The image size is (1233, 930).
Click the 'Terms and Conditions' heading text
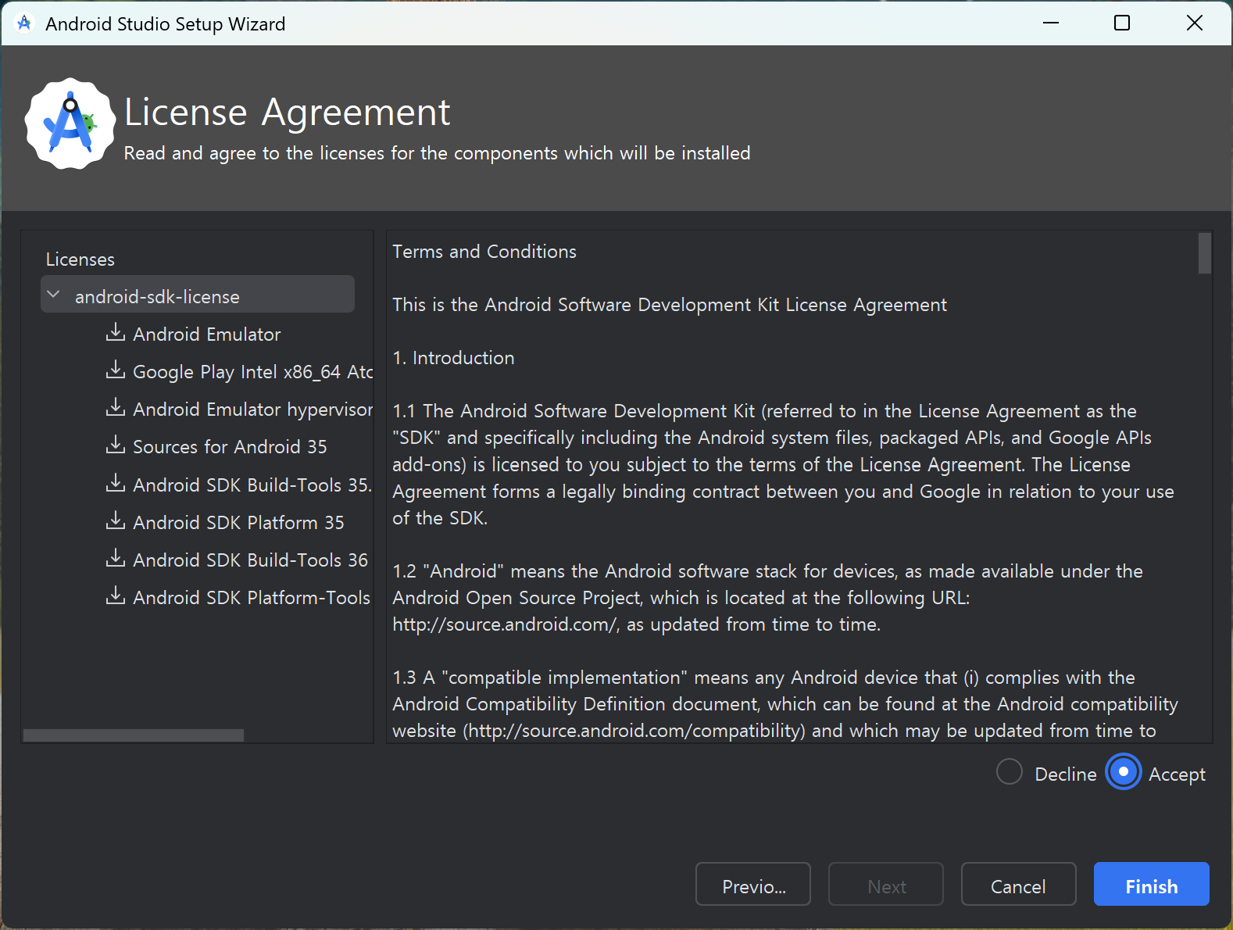484,252
